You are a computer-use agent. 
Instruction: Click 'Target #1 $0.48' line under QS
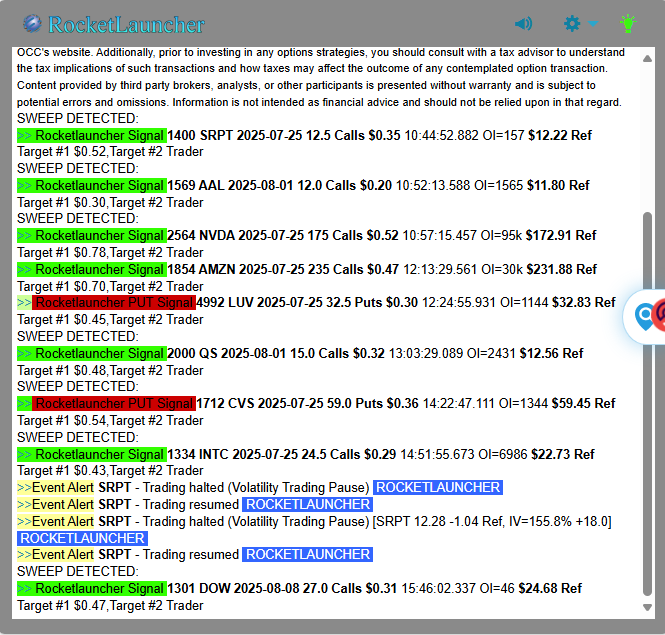pyautogui.click(x=110, y=370)
